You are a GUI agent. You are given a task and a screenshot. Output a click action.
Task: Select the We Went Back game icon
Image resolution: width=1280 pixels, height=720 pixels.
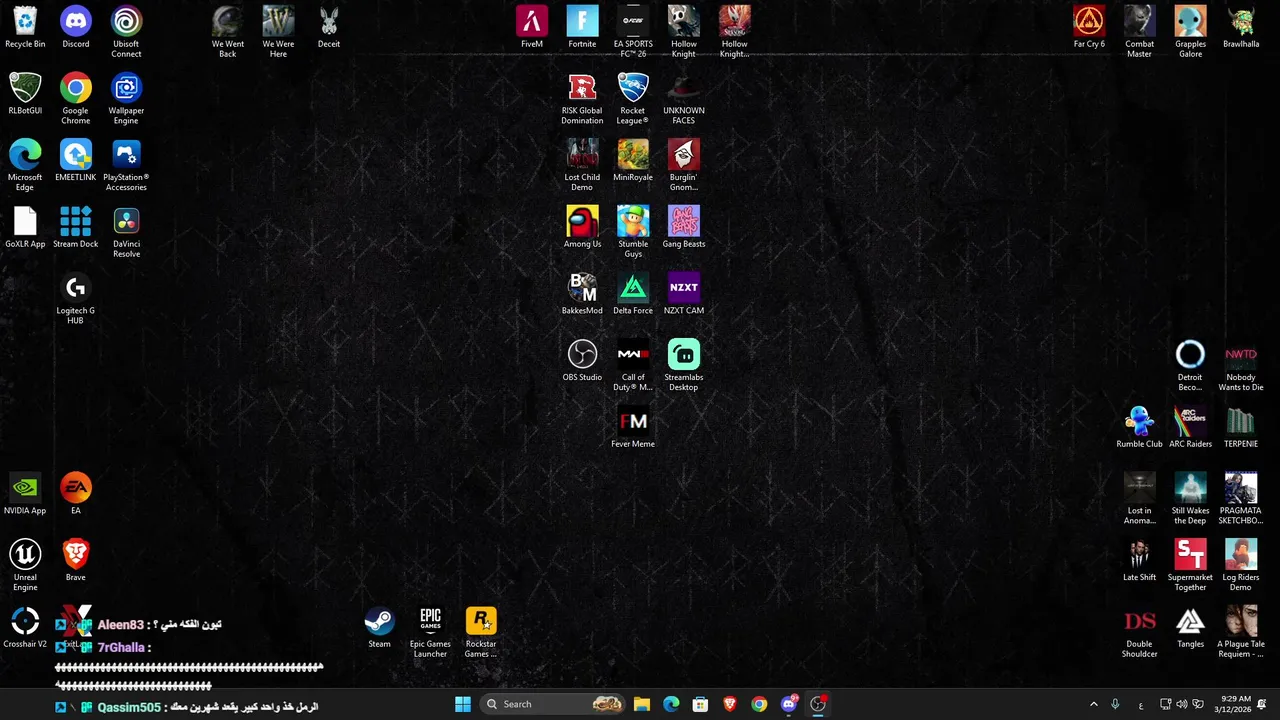pos(228,32)
